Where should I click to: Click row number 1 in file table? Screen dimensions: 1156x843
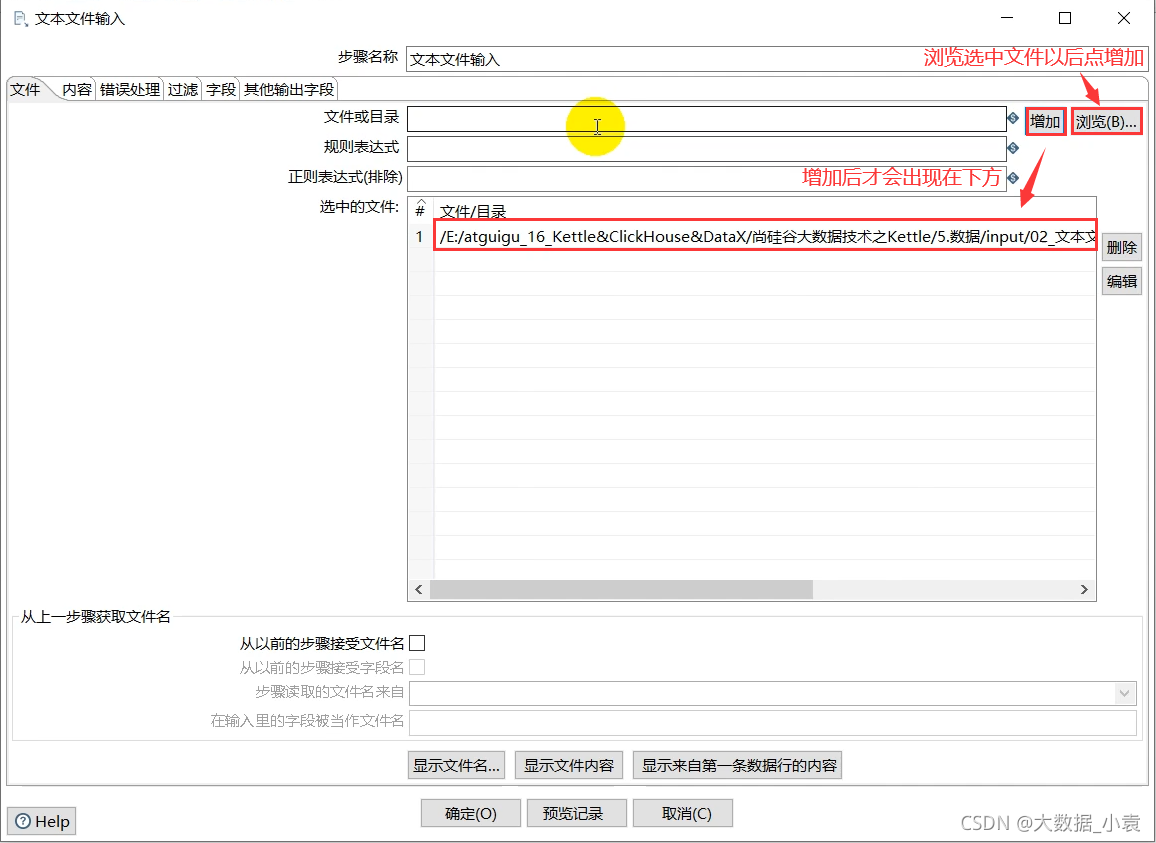pos(420,237)
